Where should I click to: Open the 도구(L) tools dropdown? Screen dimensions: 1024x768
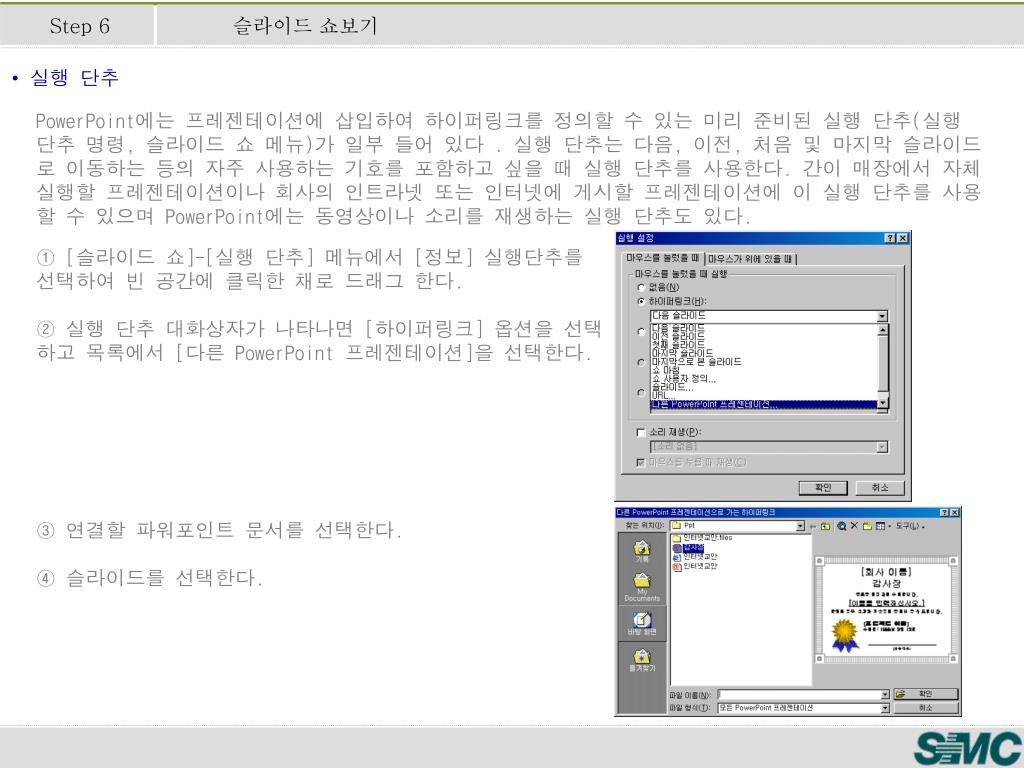(x=910, y=526)
